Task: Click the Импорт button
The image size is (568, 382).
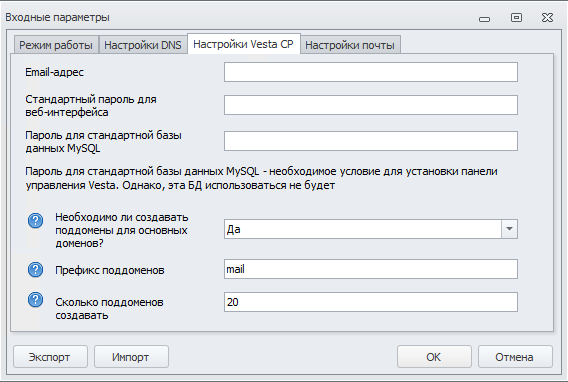Action: pyautogui.click(x=131, y=357)
